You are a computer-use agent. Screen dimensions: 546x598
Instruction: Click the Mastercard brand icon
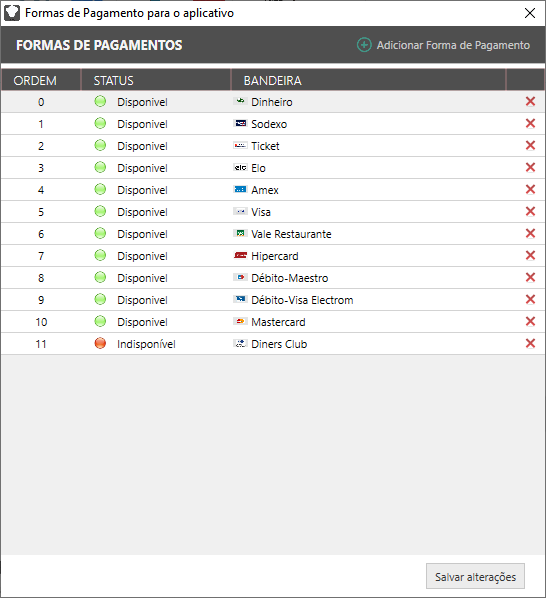(x=240, y=322)
